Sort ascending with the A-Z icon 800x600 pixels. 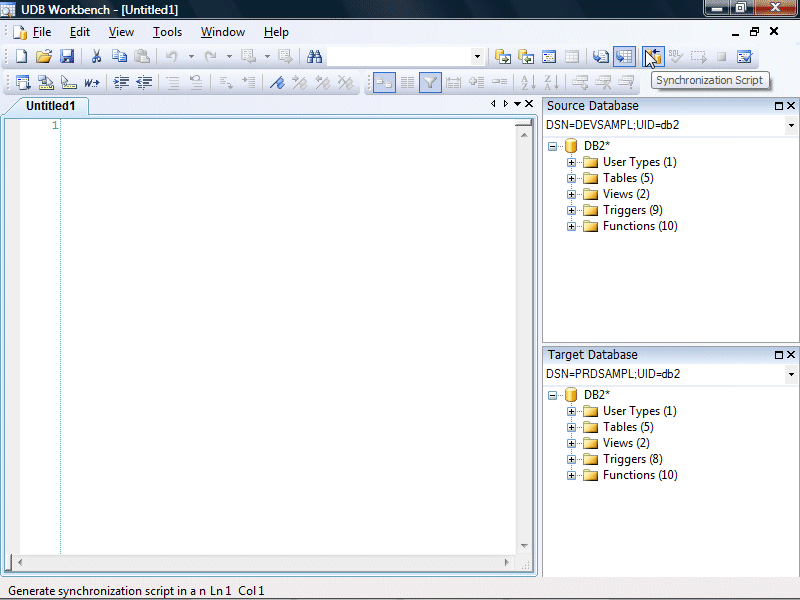tap(528, 82)
